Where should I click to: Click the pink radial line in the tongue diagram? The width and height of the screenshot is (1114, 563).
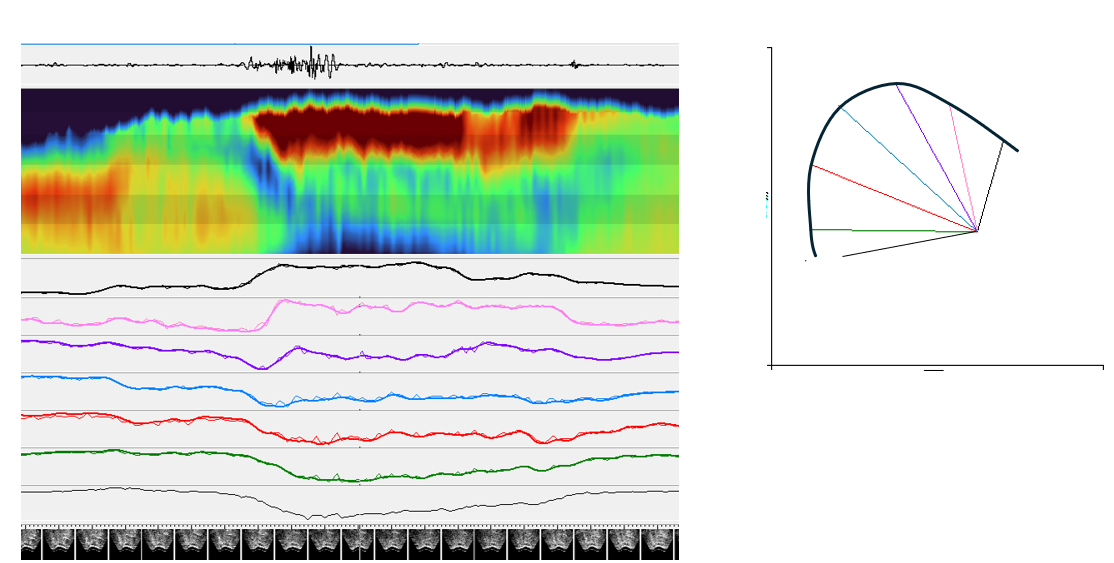(964, 170)
